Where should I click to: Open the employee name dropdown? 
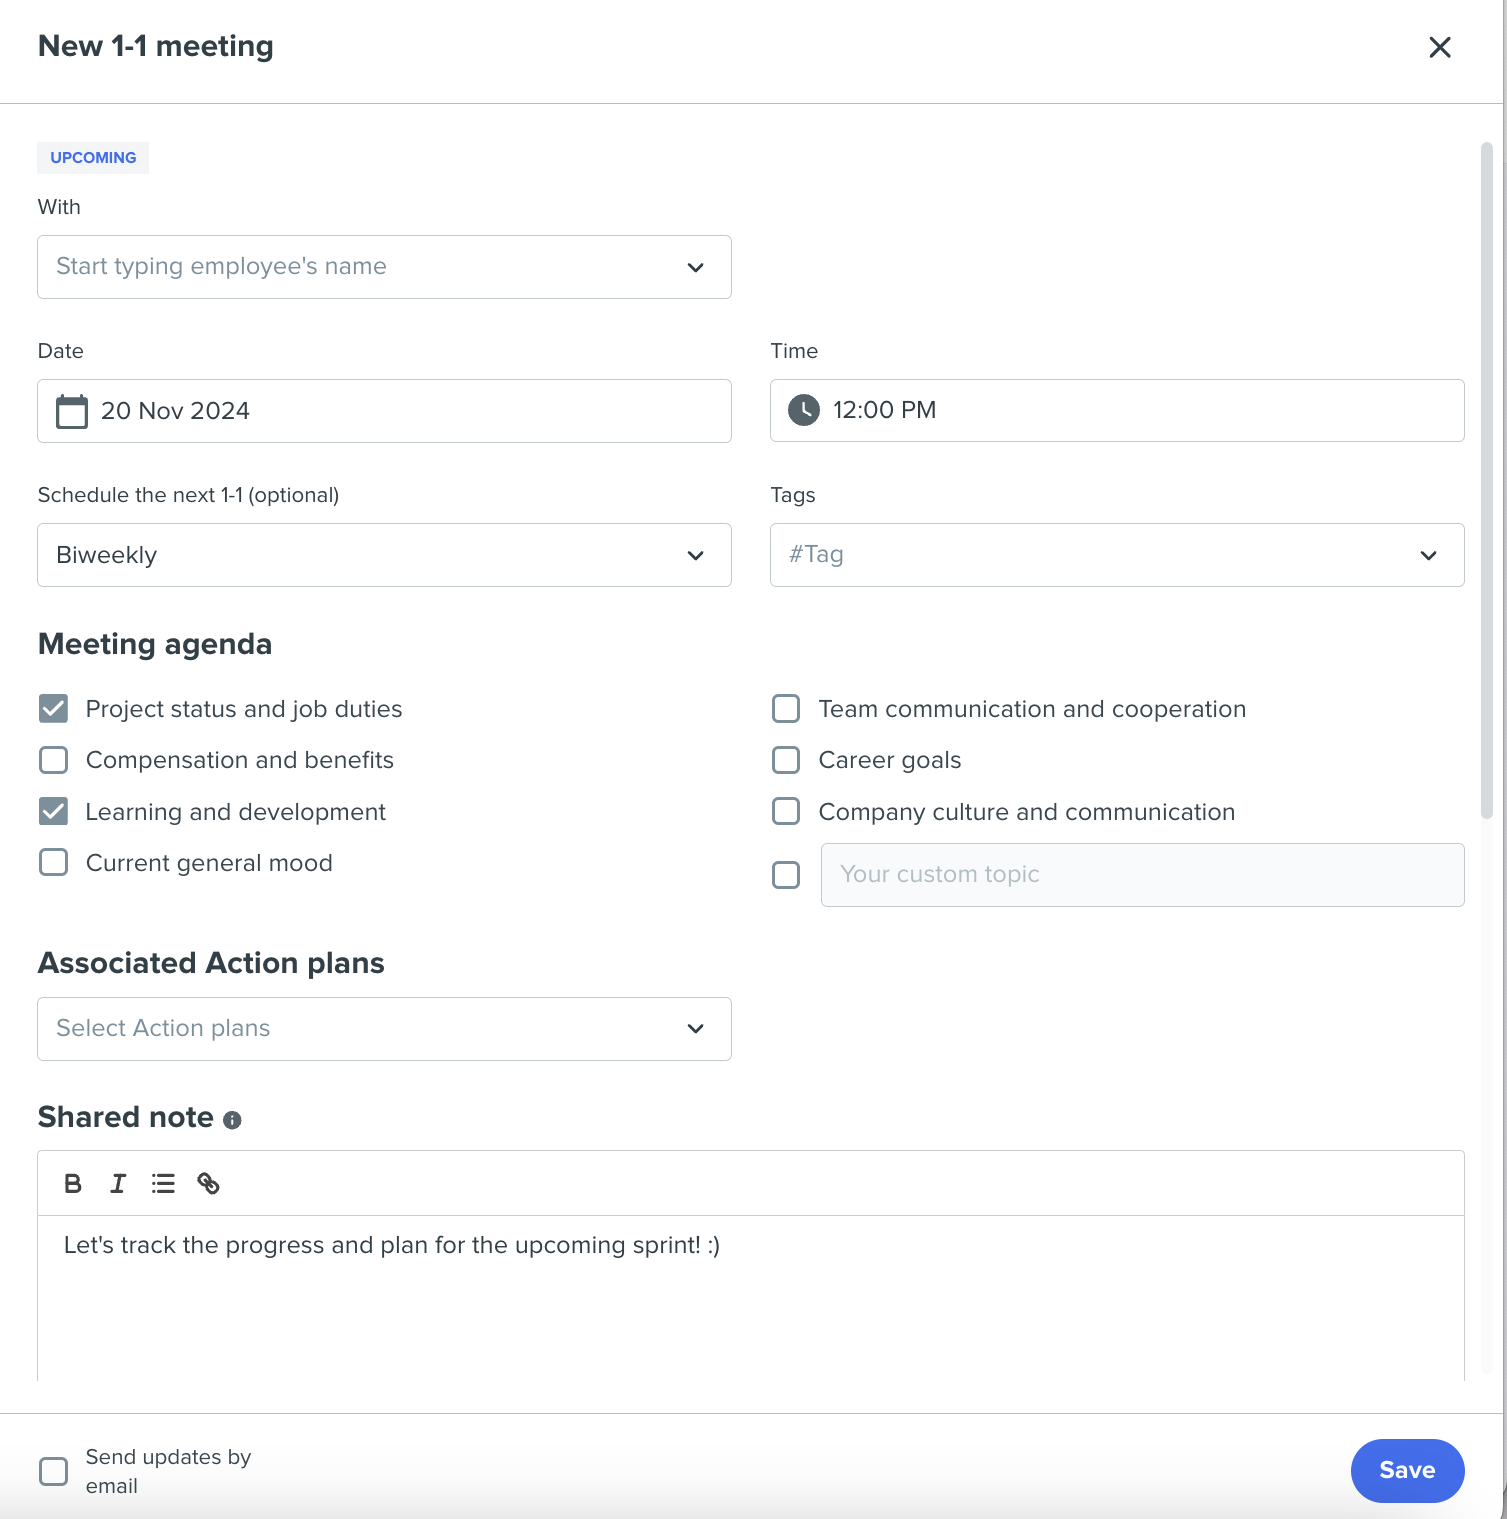click(x=384, y=267)
